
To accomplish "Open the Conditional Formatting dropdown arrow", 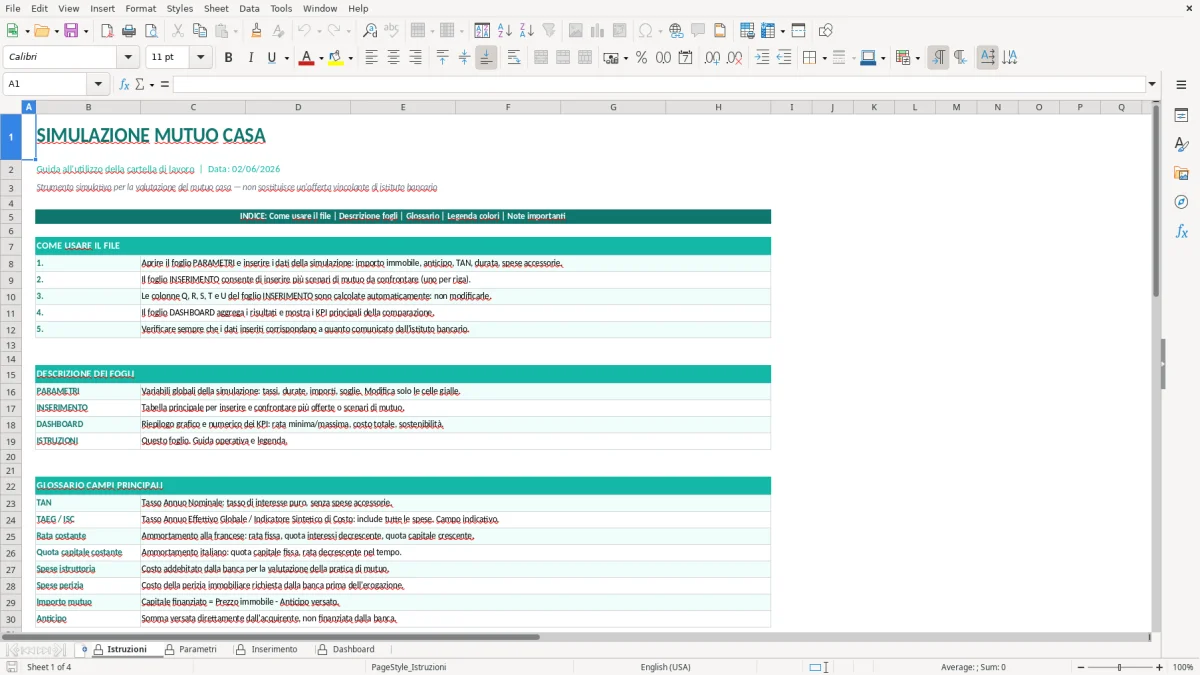I will [917, 58].
